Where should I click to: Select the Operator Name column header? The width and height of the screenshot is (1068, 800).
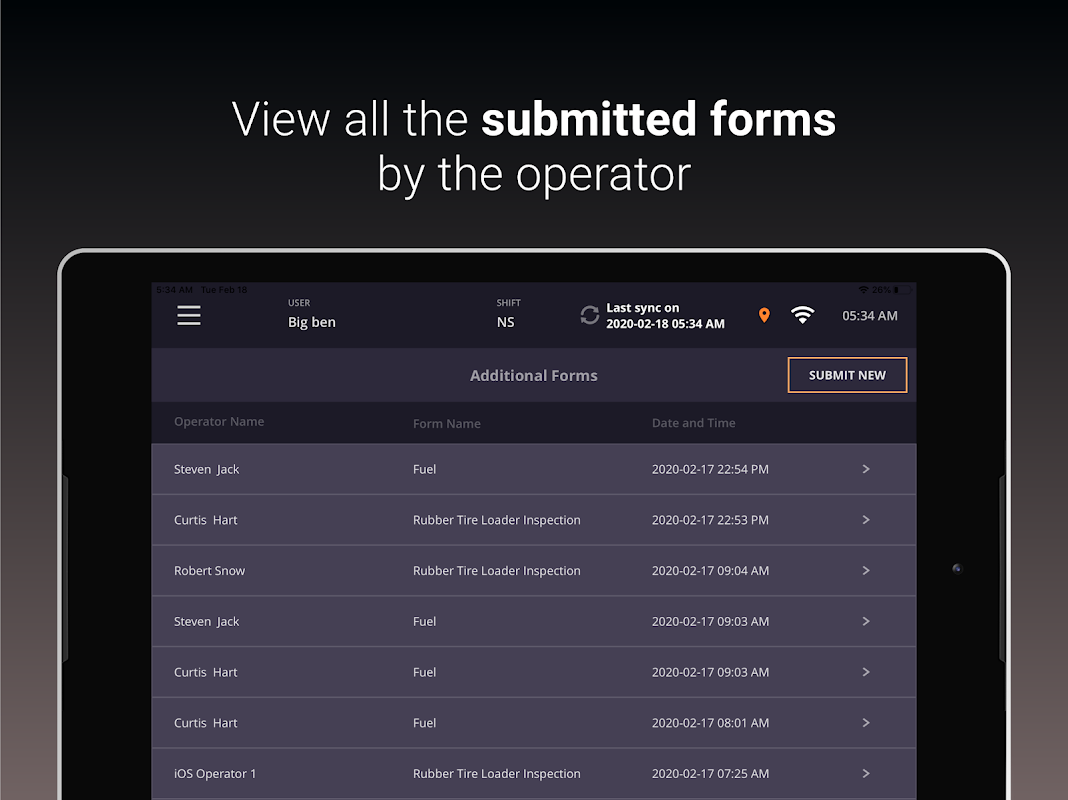point(219,421)
